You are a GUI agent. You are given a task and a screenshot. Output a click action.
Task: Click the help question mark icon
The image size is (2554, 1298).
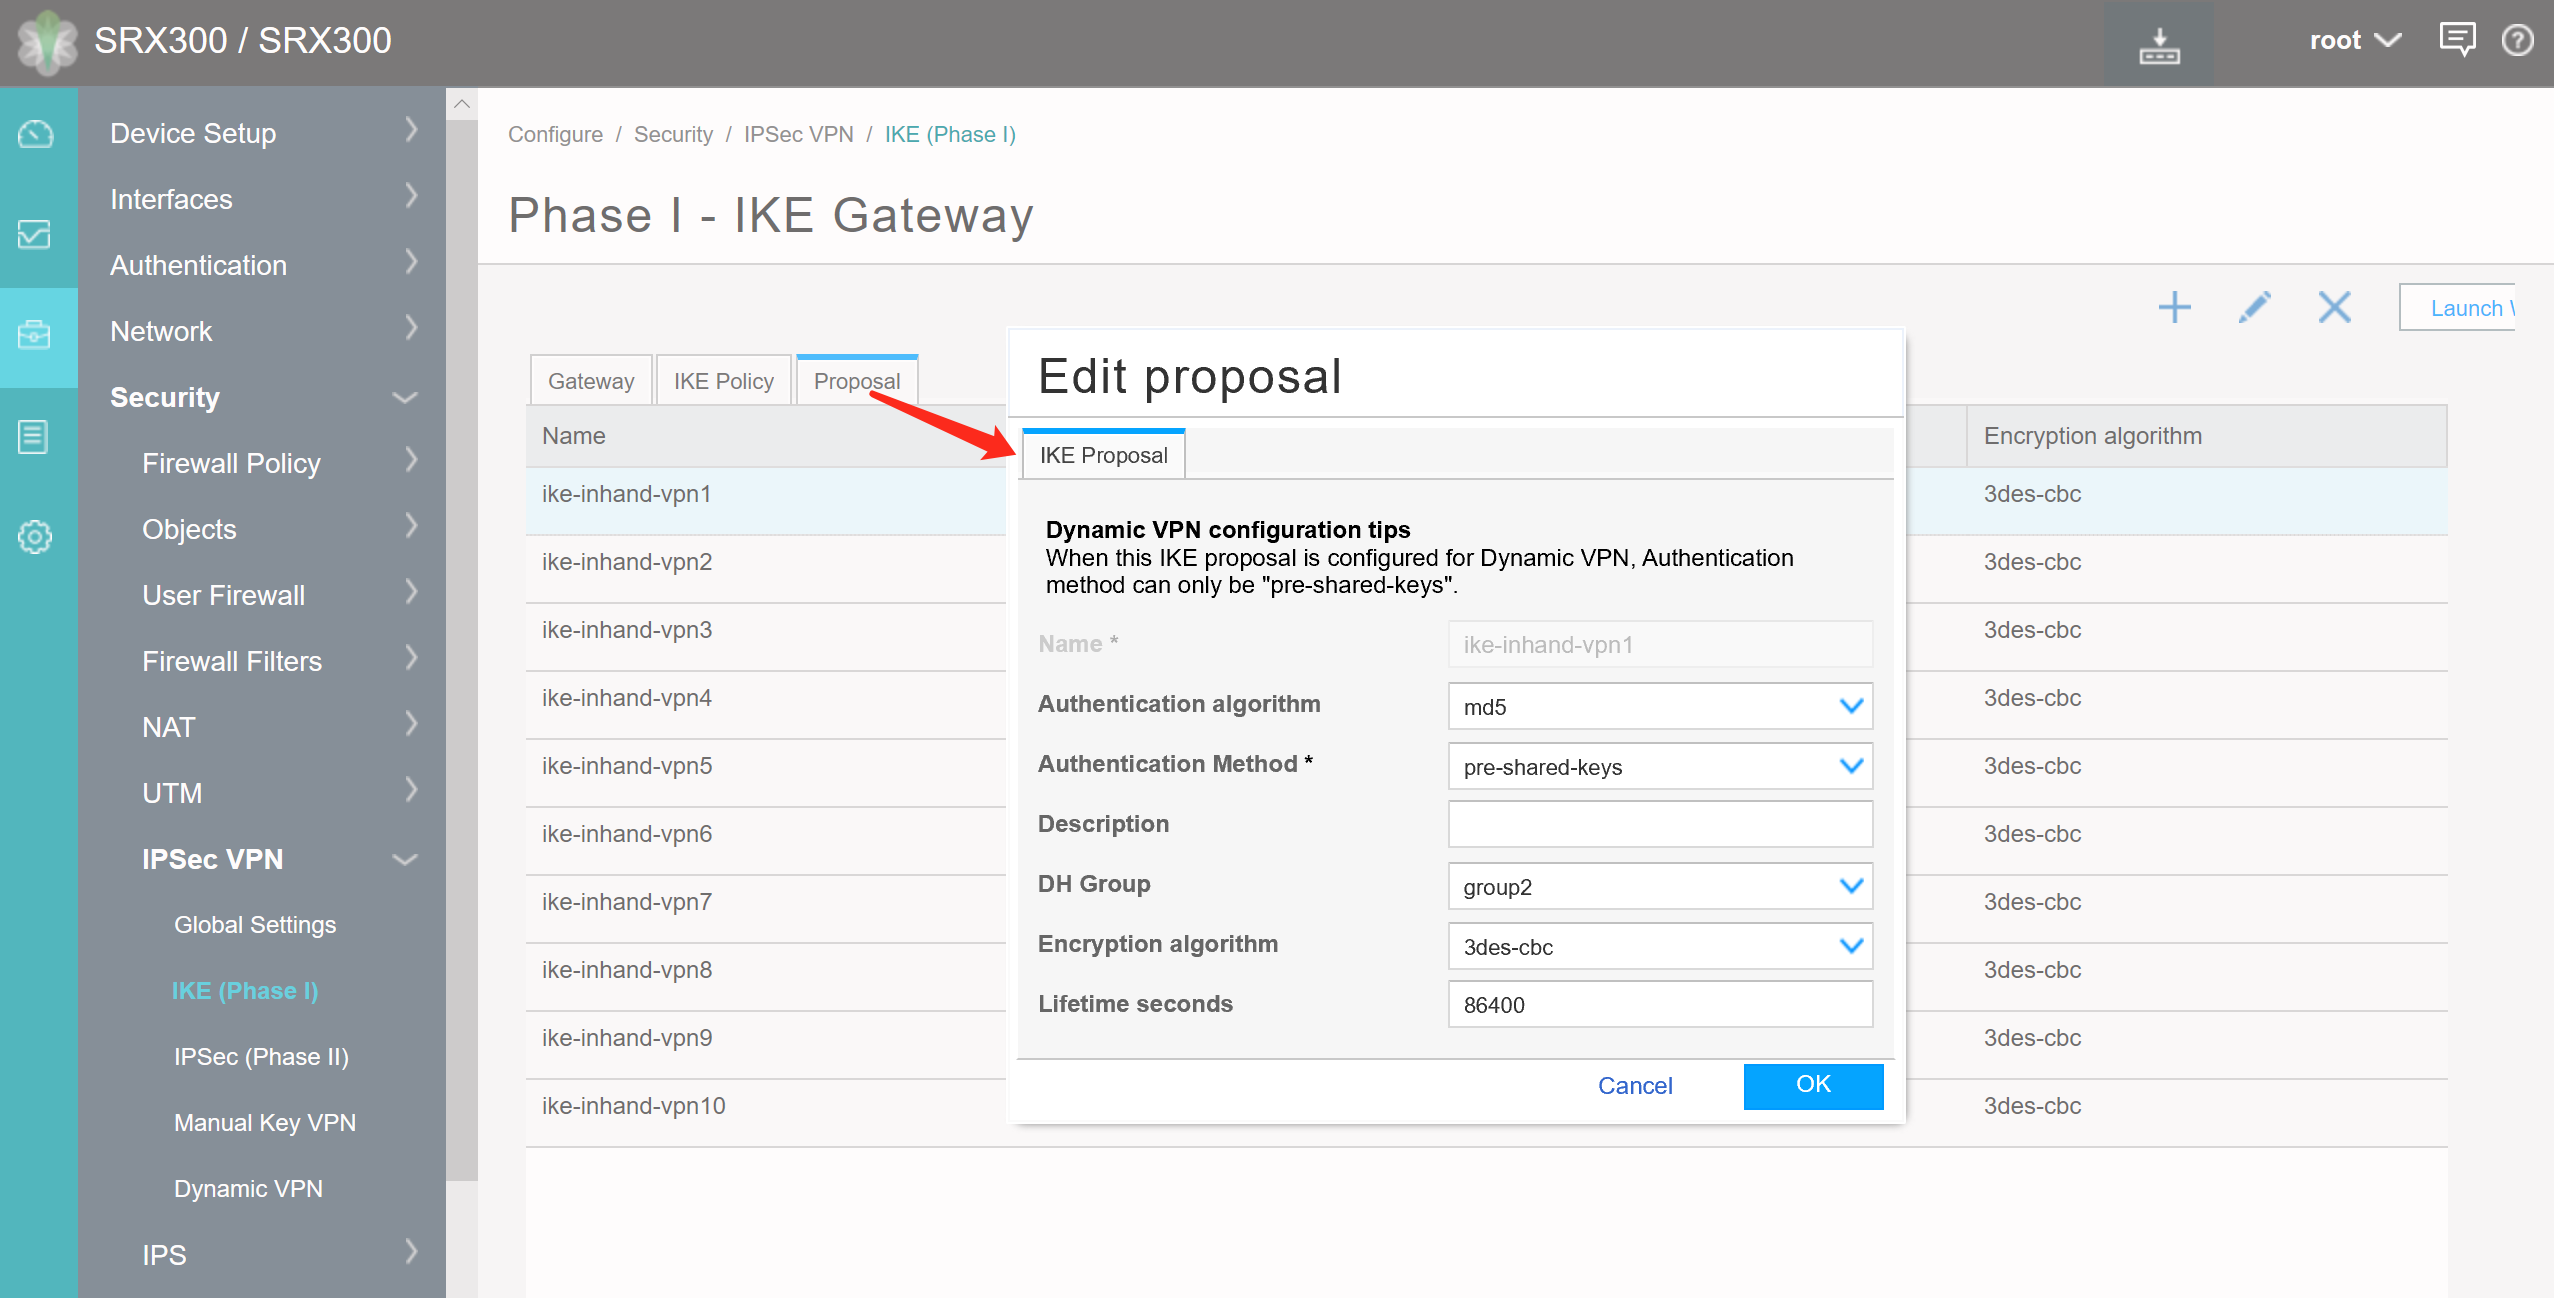tap(2517, 40)
